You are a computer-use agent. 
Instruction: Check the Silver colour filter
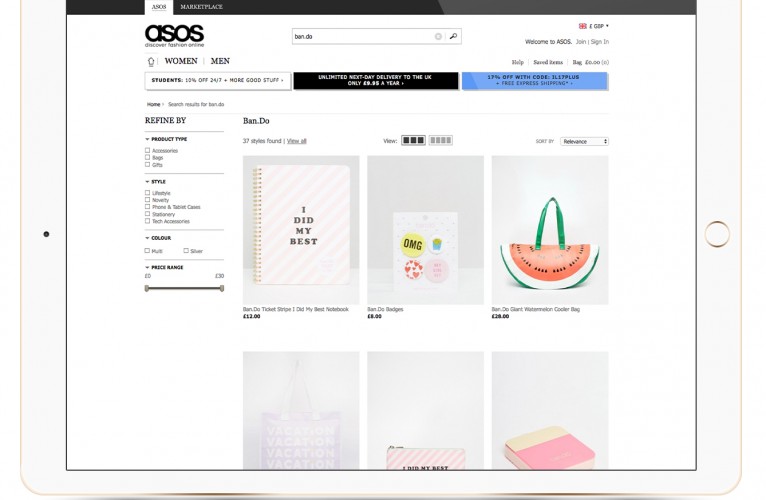[x=186, y=251]
